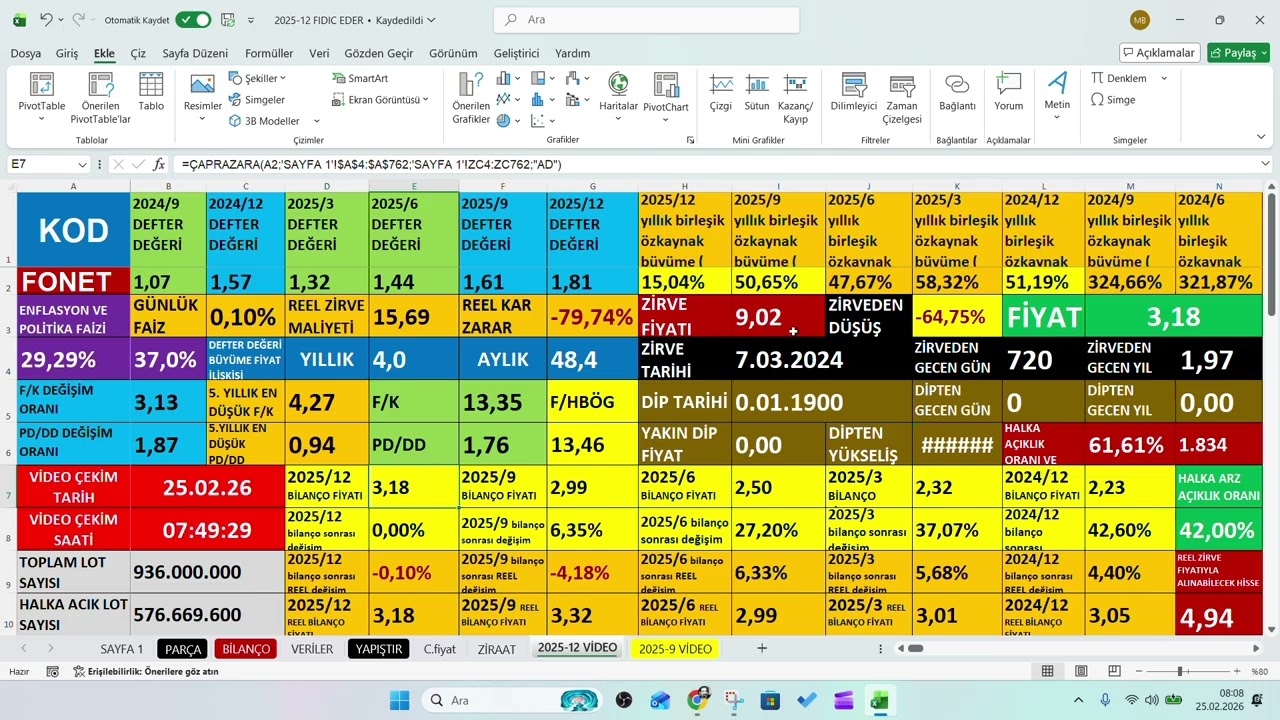Open the Name Box dropdown arrow
This screenshot has height=720, width=1280.
(82, 164)
